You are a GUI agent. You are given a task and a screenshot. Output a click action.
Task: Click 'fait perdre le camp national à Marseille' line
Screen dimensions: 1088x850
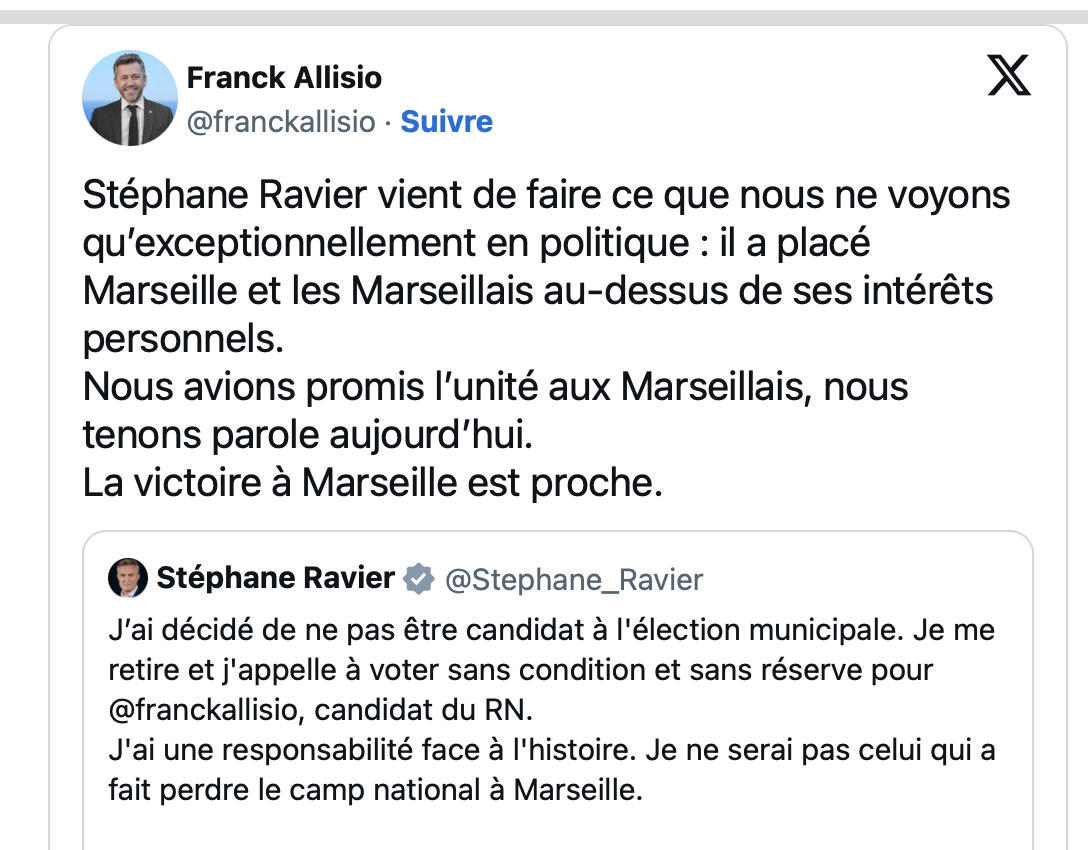[373, 790]
